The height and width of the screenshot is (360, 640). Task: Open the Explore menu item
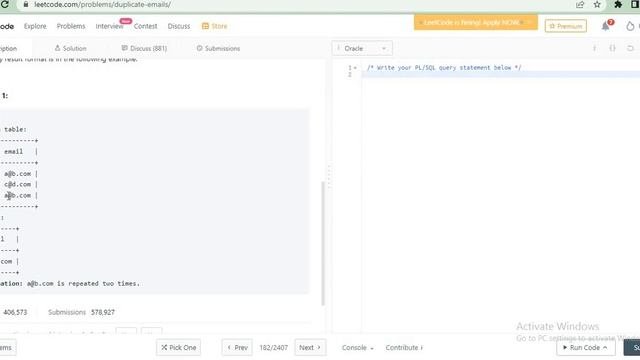point(35,26)
